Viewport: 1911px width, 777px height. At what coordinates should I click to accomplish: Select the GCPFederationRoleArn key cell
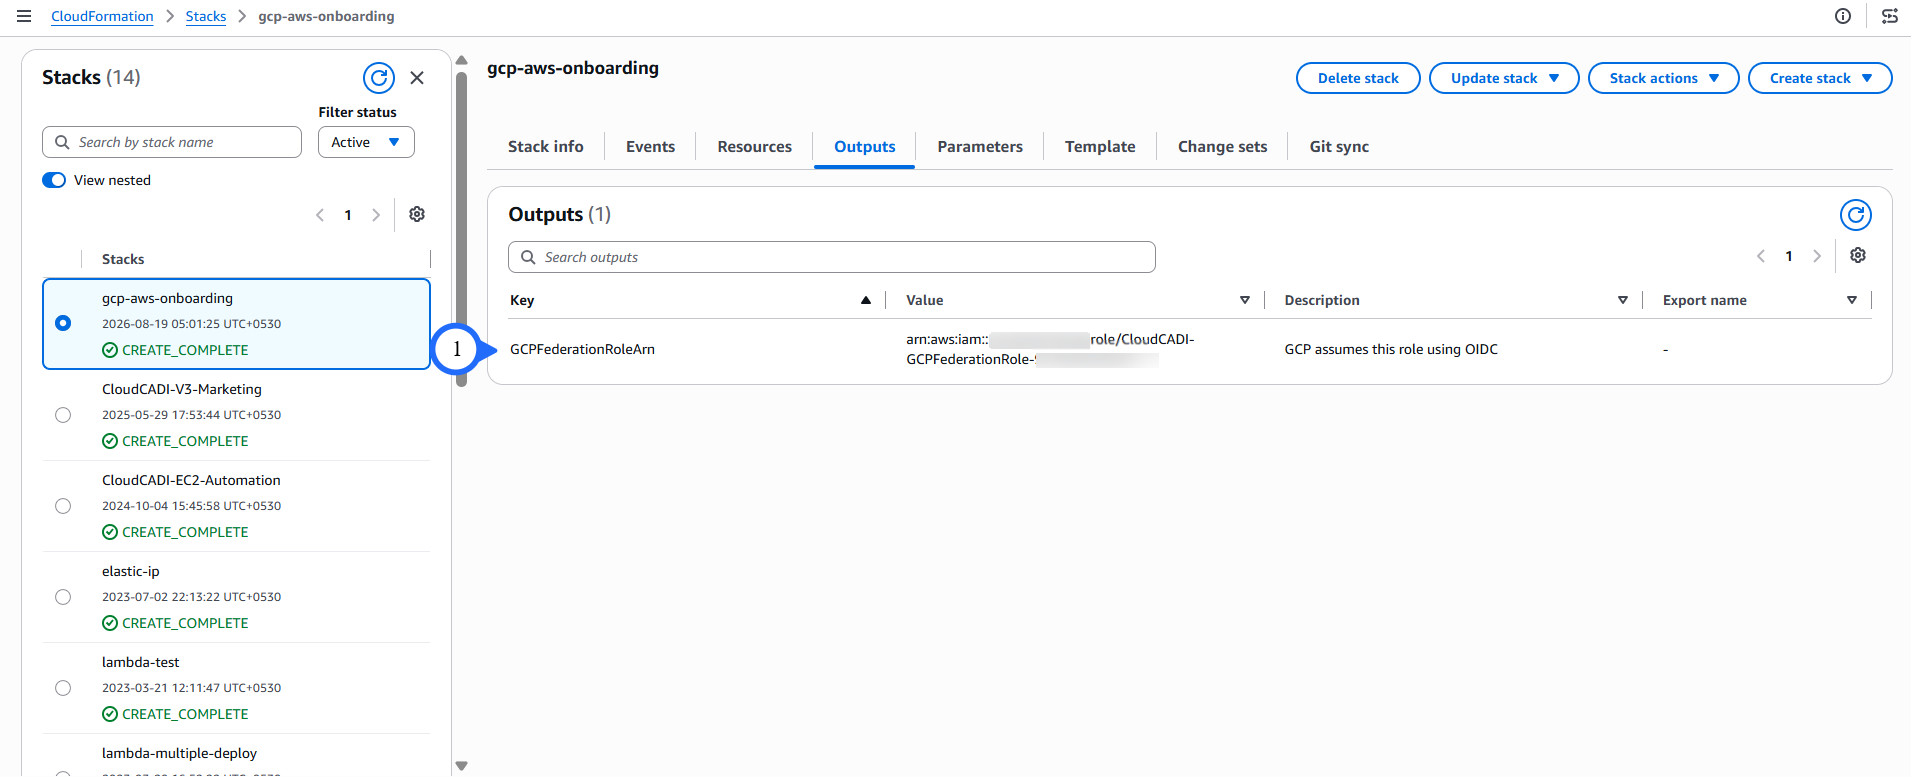coord(582,349)
